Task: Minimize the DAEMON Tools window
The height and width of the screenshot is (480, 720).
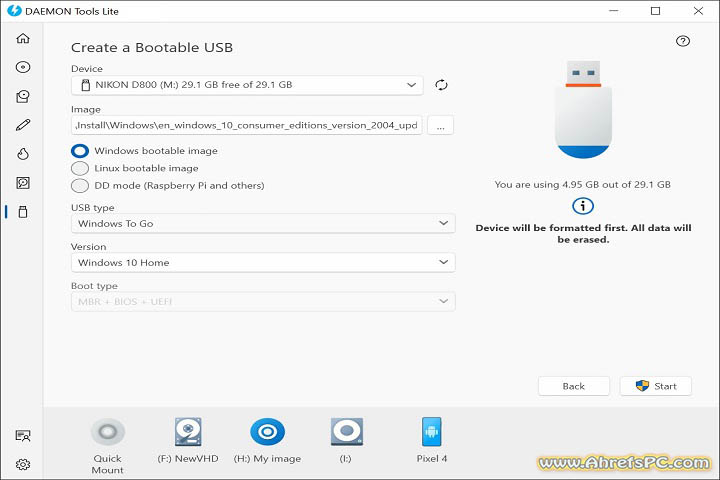Action: click(613, 11)
